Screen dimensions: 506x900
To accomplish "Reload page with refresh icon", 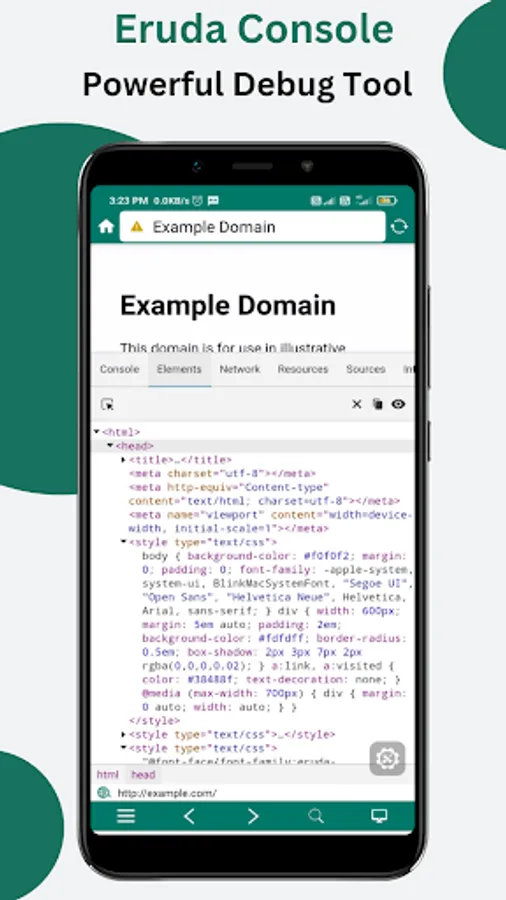I will [x=399, y=227].
